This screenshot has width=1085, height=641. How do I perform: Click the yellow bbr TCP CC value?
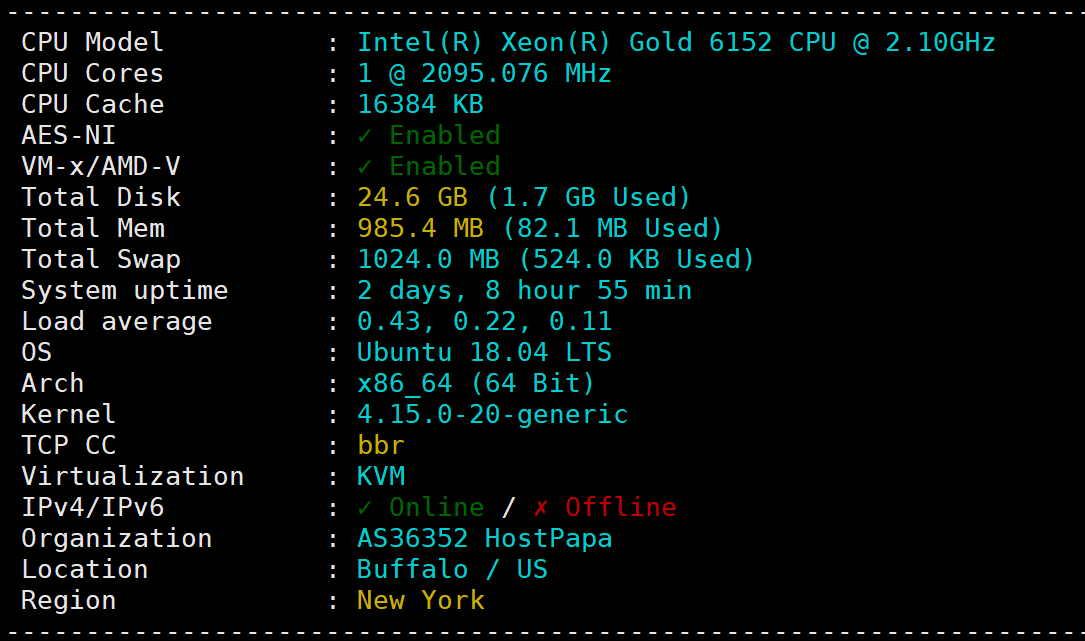(381, 445)
